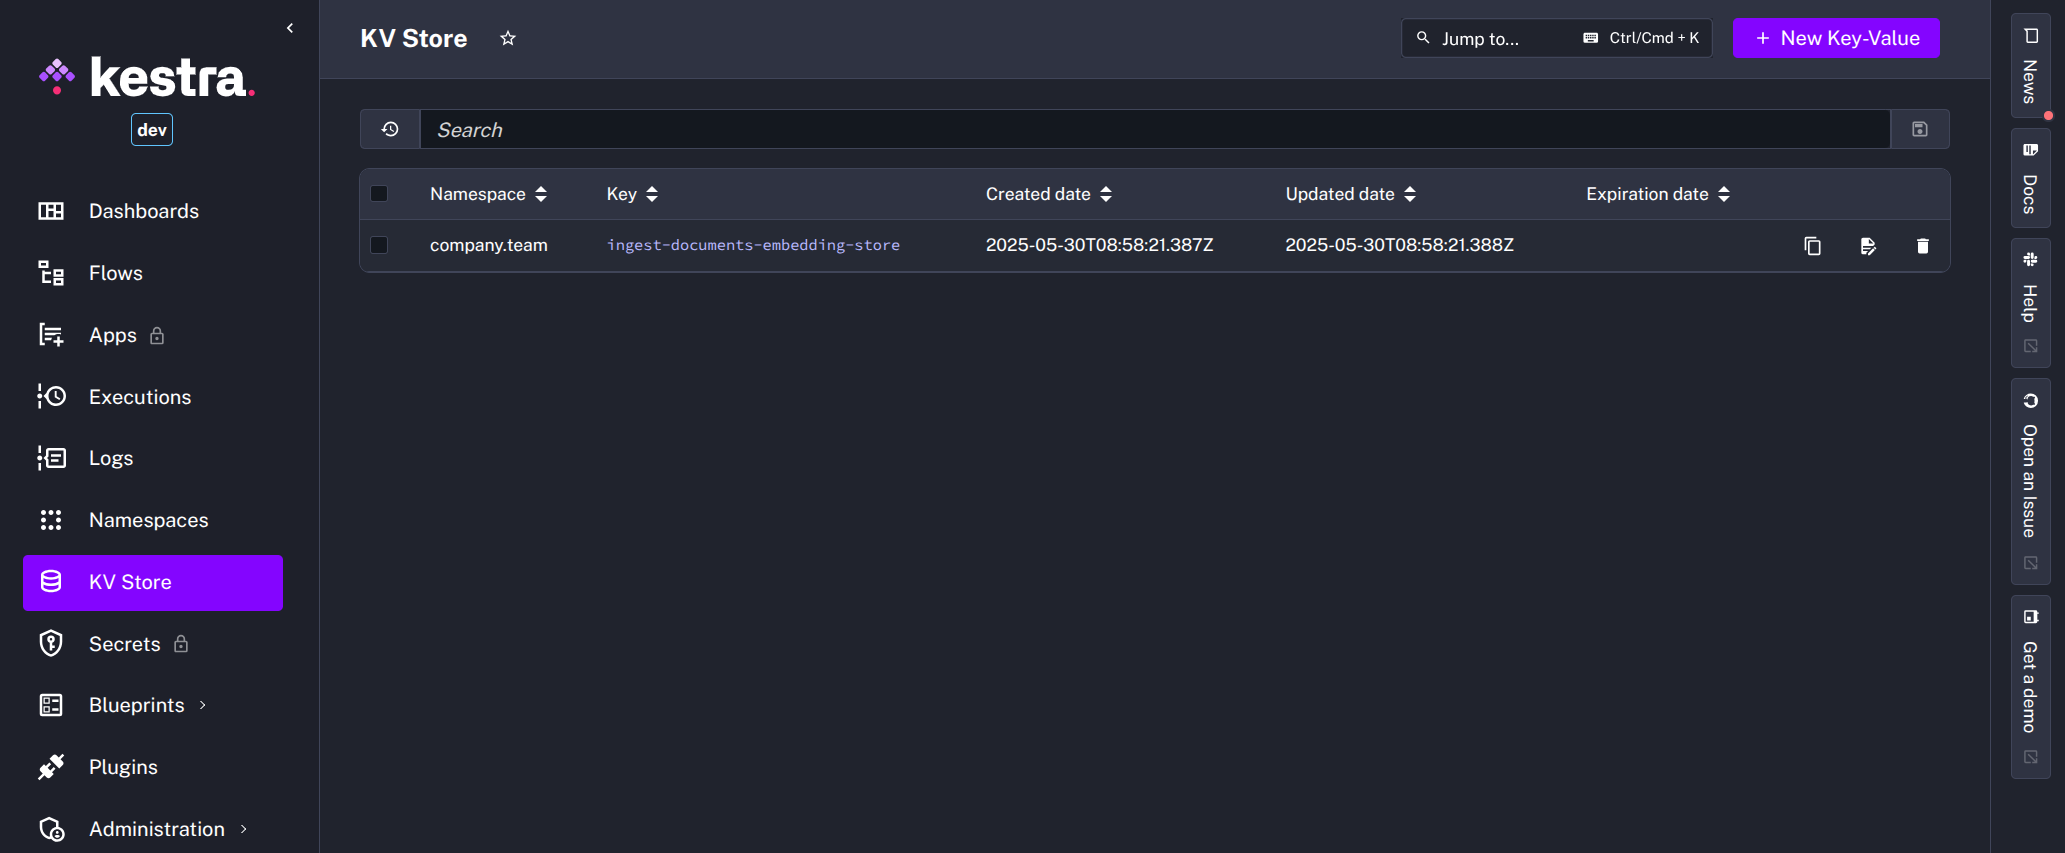Click the dev environment badge
Viewport: 2065px width, 853px height.
pyautogui.click(x=152, y=130)
